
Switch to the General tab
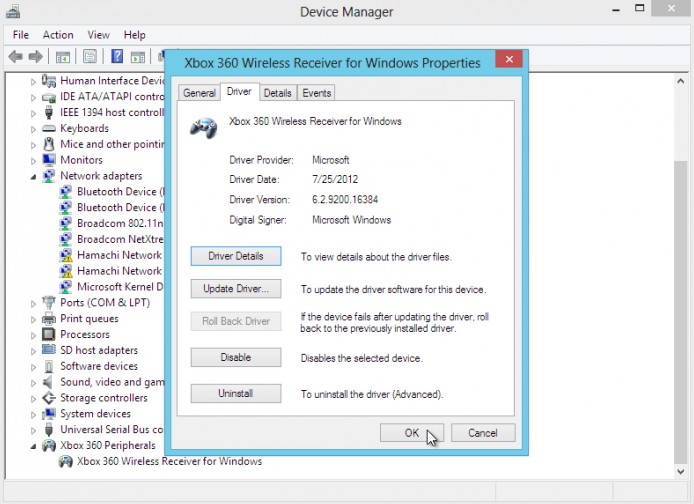(x=199, y=93)
